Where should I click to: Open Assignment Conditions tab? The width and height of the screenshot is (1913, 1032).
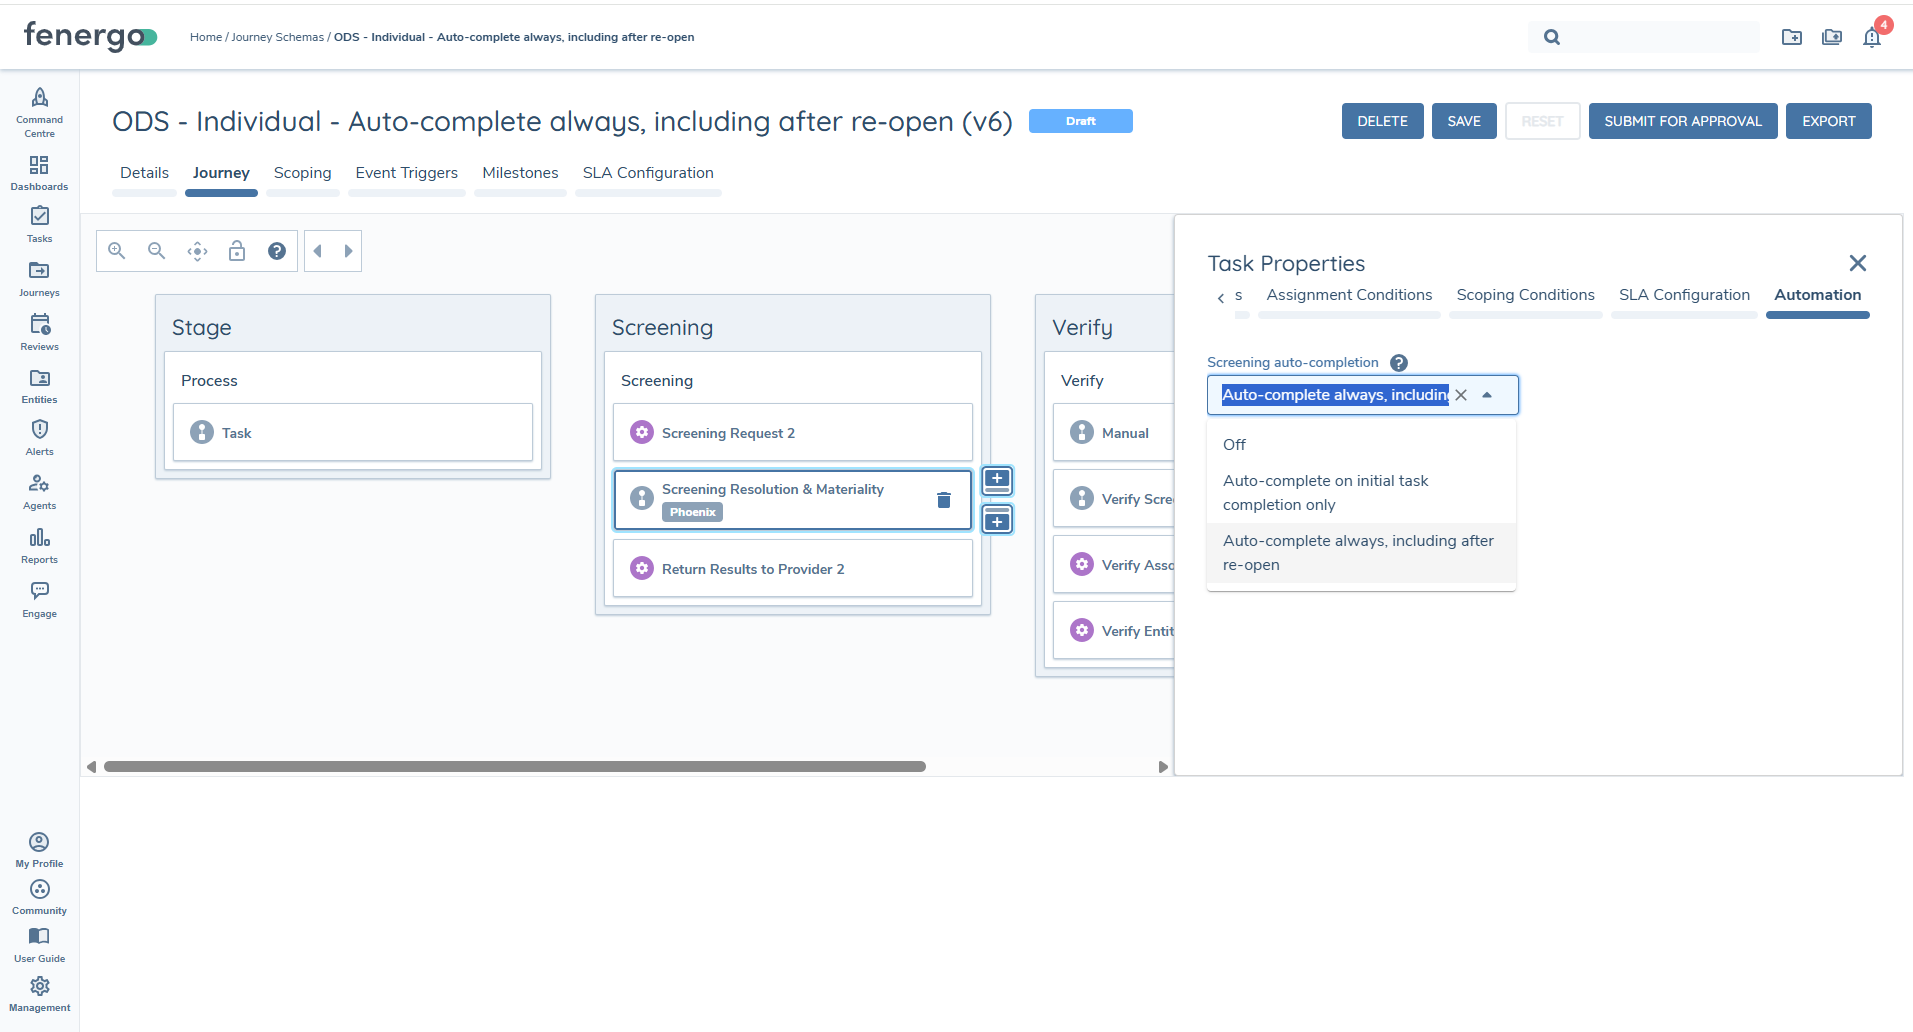point(1349,295)
